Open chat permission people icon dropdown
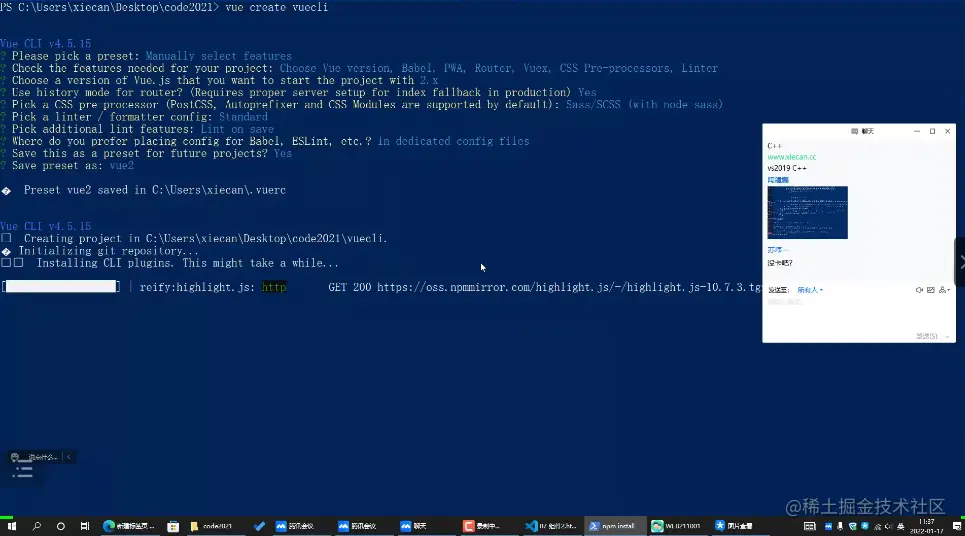This screenshot has height=536, width=965. pos(944,290)
